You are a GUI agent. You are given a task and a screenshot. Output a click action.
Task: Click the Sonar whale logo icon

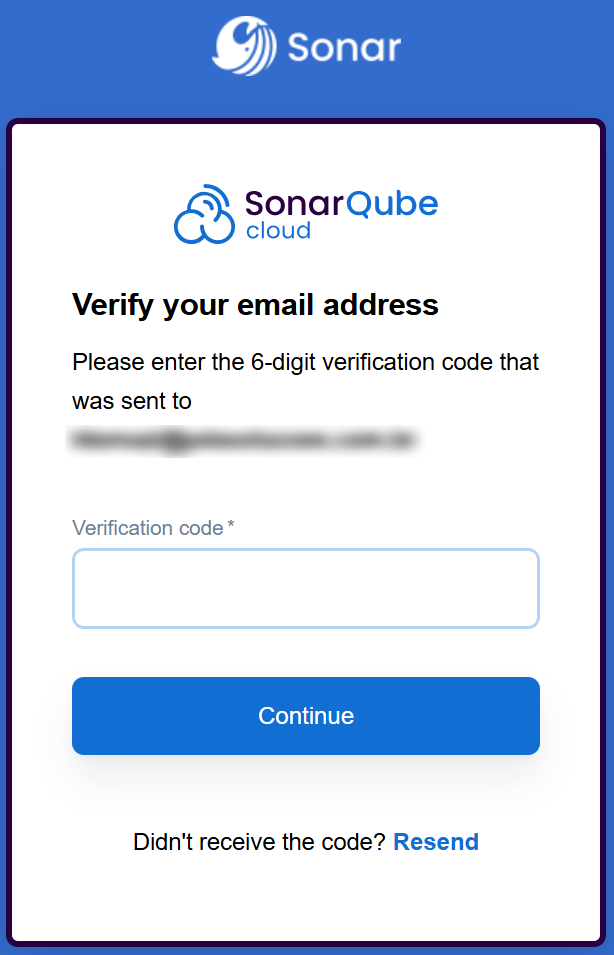(244, 46)
